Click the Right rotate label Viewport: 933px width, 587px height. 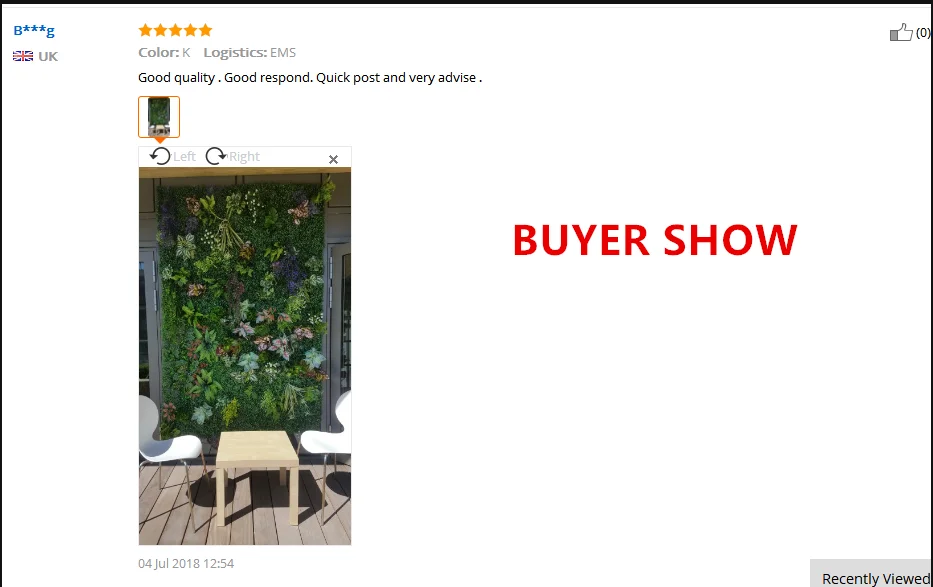pyautogui.click(x=245, y=156)
